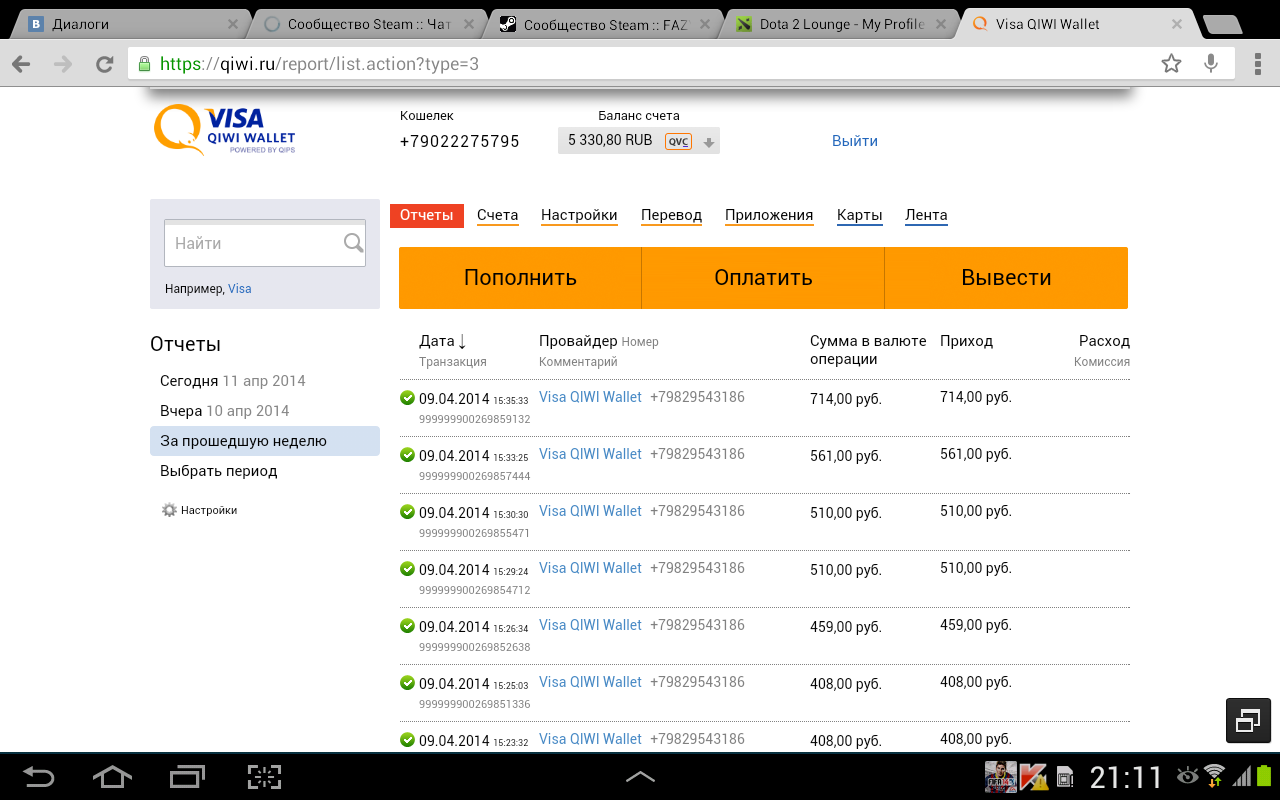The width and height of the screenshot is (1280, 800).
Task: Click transaction ID 999999900269859132
Action: point(475,419)
